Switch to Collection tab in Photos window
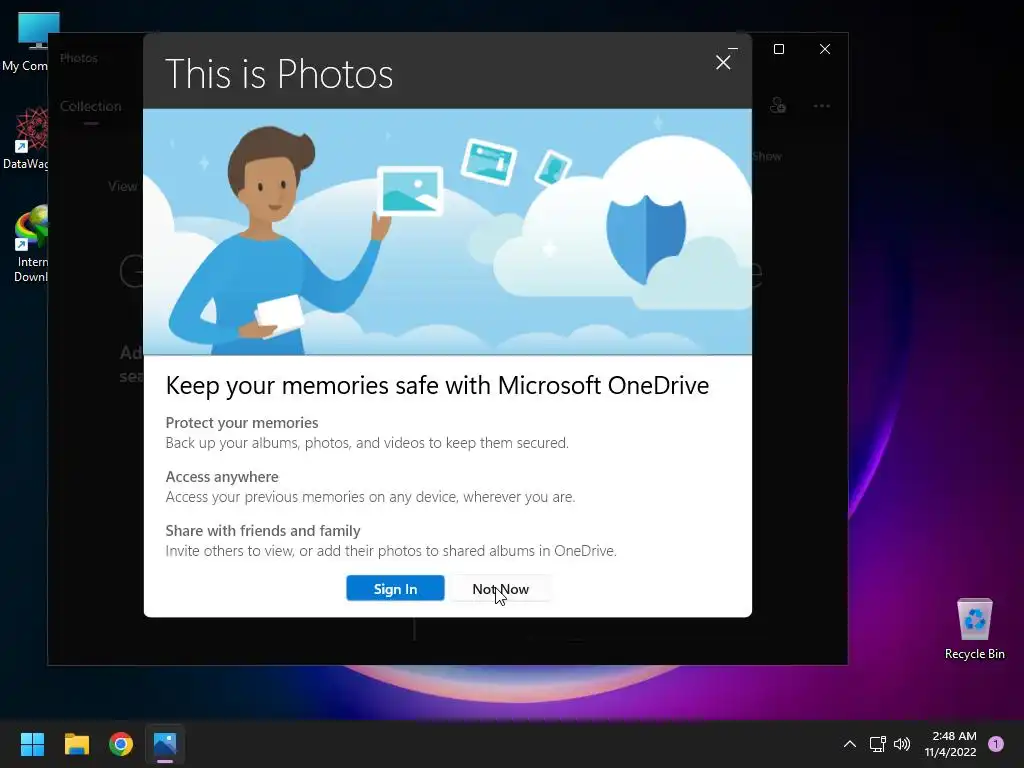Viewport: 1024px width, 768px height. coord(91,106)
